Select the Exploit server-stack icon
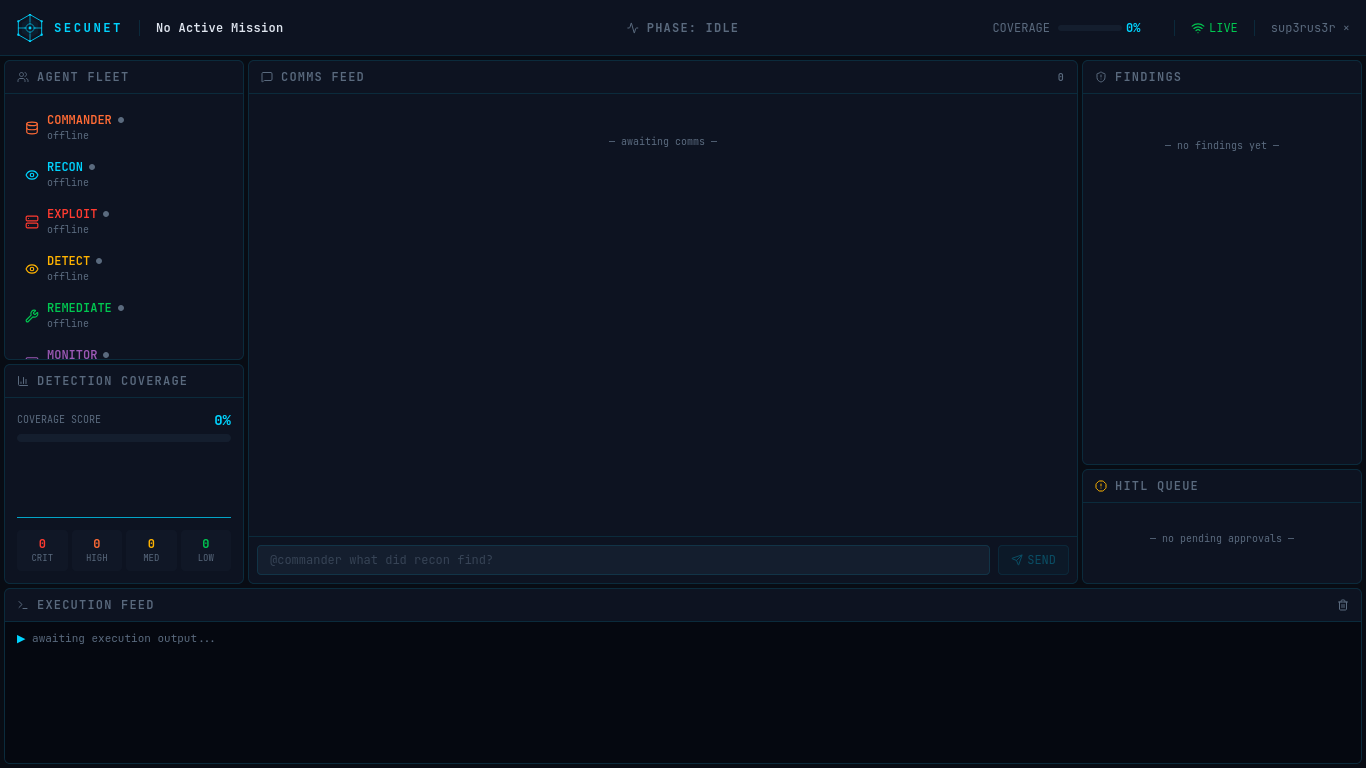The height and width of the screenshot is (768, 1366). point(31,221)
